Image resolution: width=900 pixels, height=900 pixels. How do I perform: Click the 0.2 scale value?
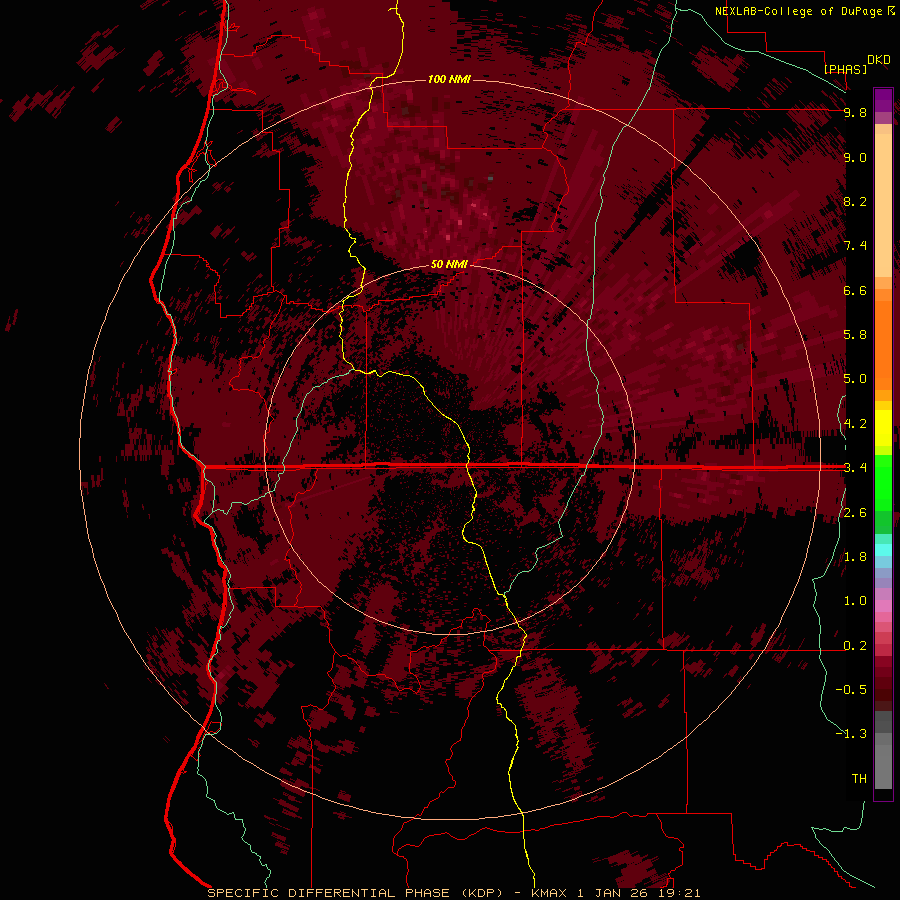click(855, 646)
